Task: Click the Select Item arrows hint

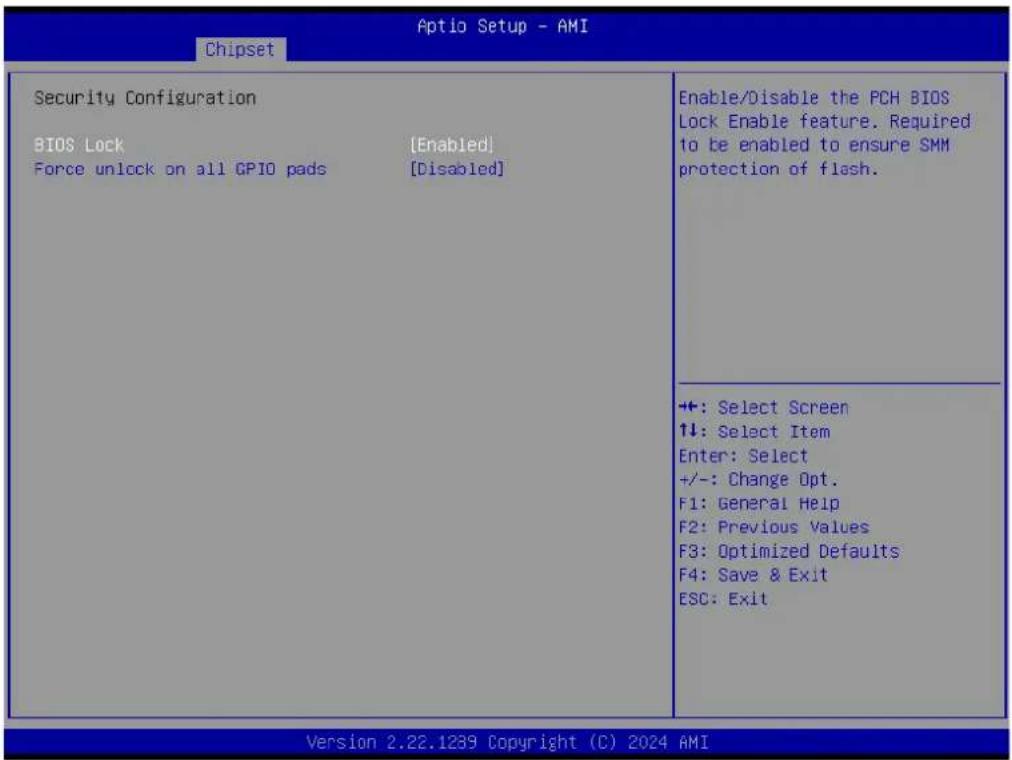Action: point(754,432)
